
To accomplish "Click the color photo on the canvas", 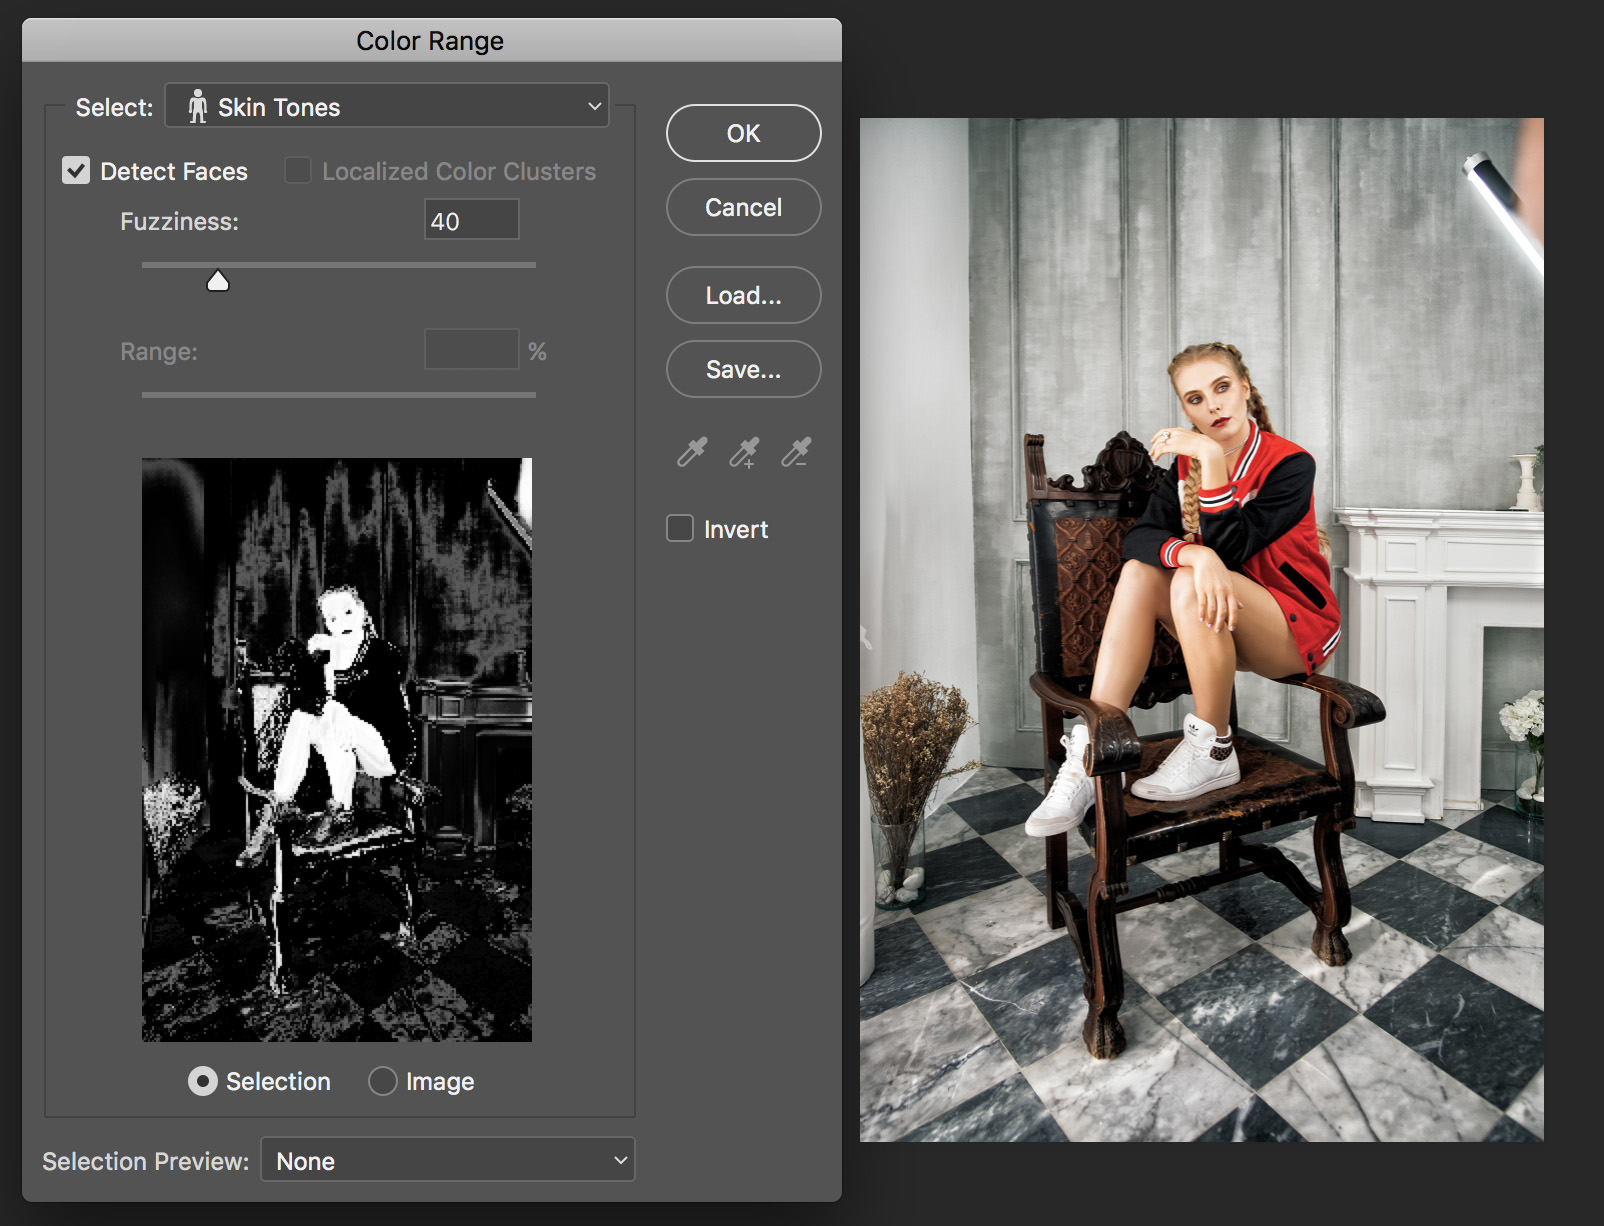I will (x=1201, y=630).
